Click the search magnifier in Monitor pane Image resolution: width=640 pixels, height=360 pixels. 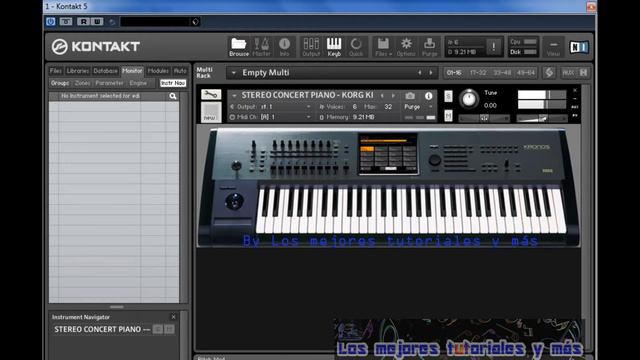tap(173, 96)
